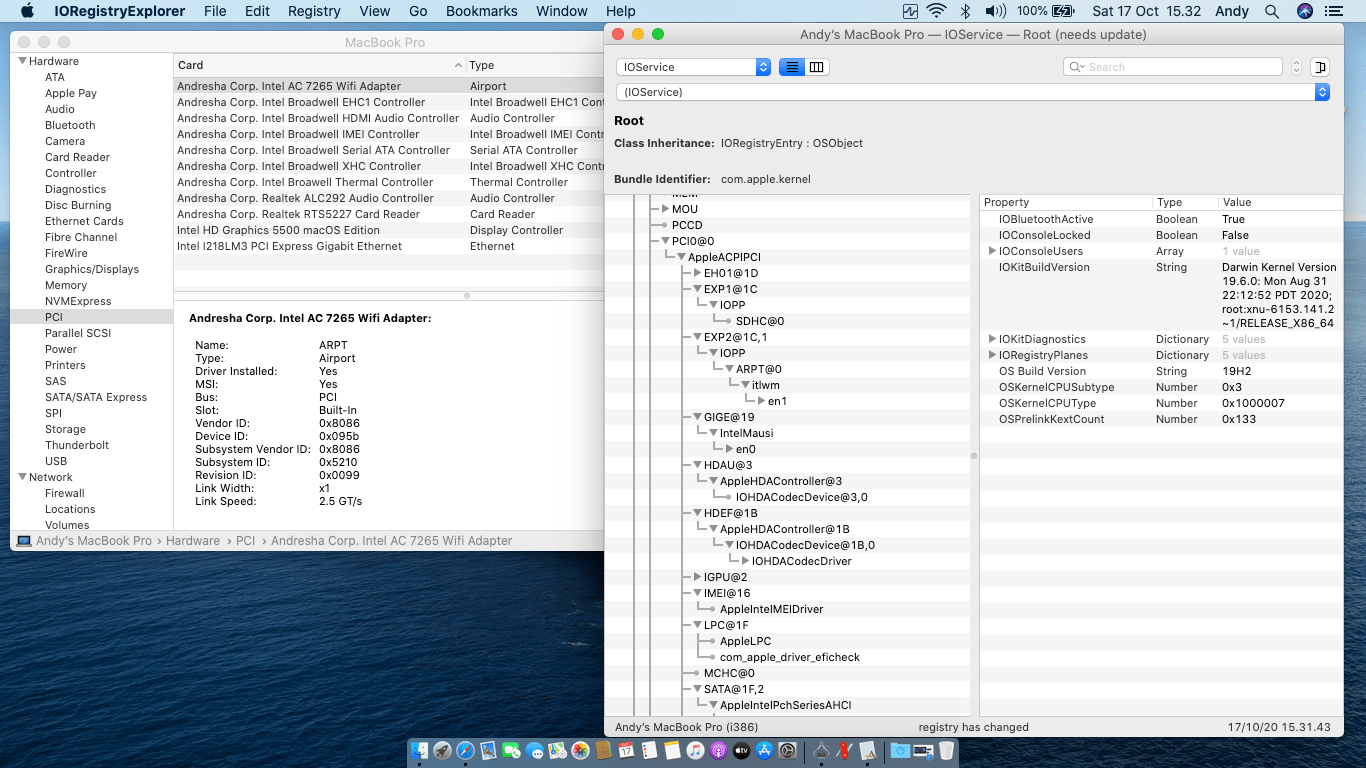This screenshot has width=1366, height=768.
Task: Expand the IGPU@2 tree node
Action: [697, 577]
